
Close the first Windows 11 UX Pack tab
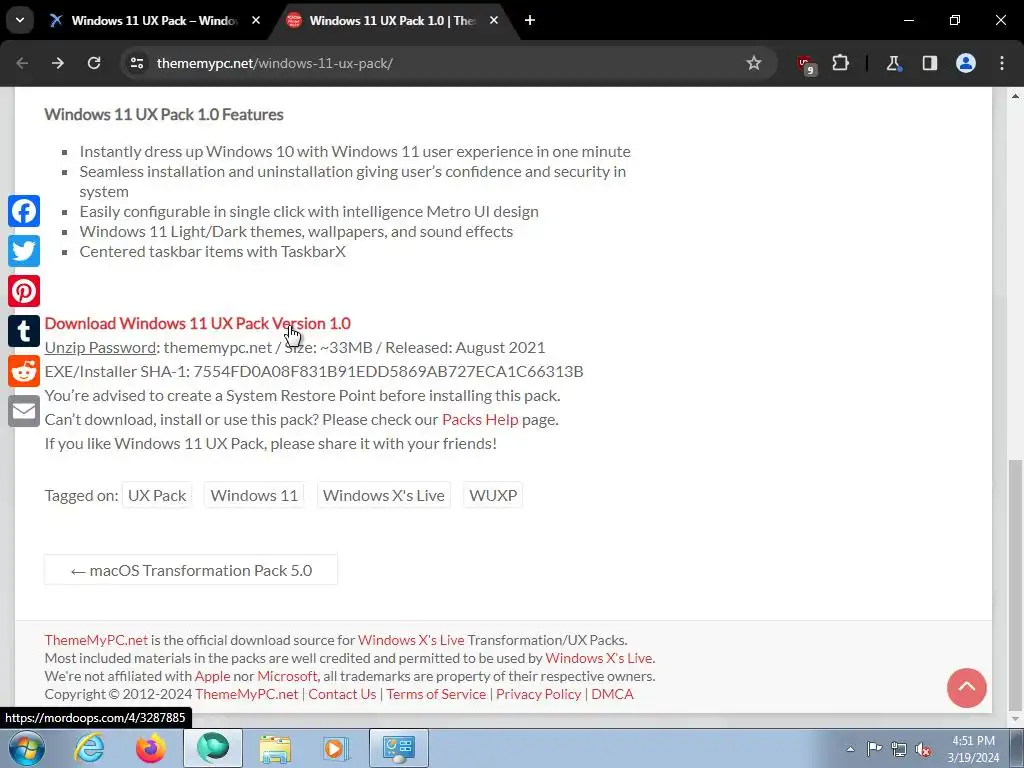point(256,20)
